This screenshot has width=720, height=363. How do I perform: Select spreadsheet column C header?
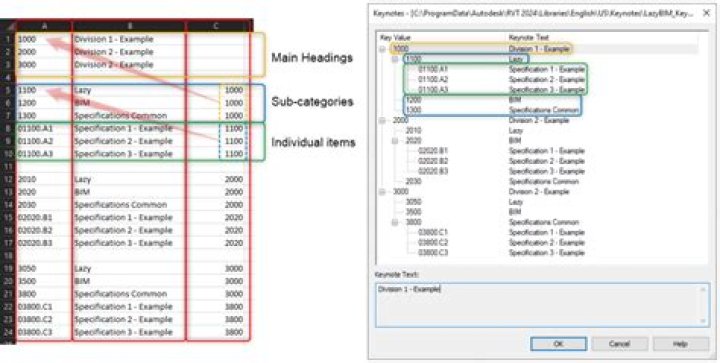point(217,26)
